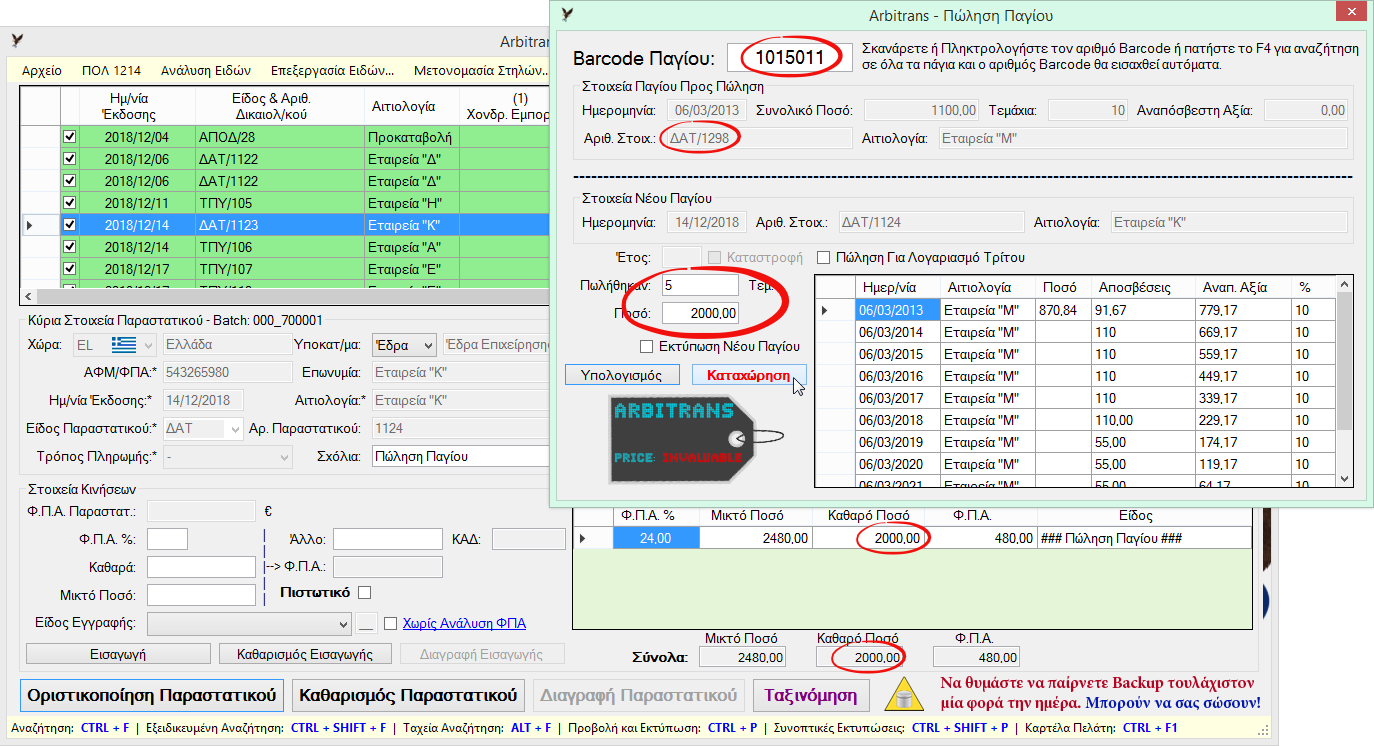Click the Μικτό Ποσό input field
This screenshot has width=1374, height=746.
coord(201,595)
